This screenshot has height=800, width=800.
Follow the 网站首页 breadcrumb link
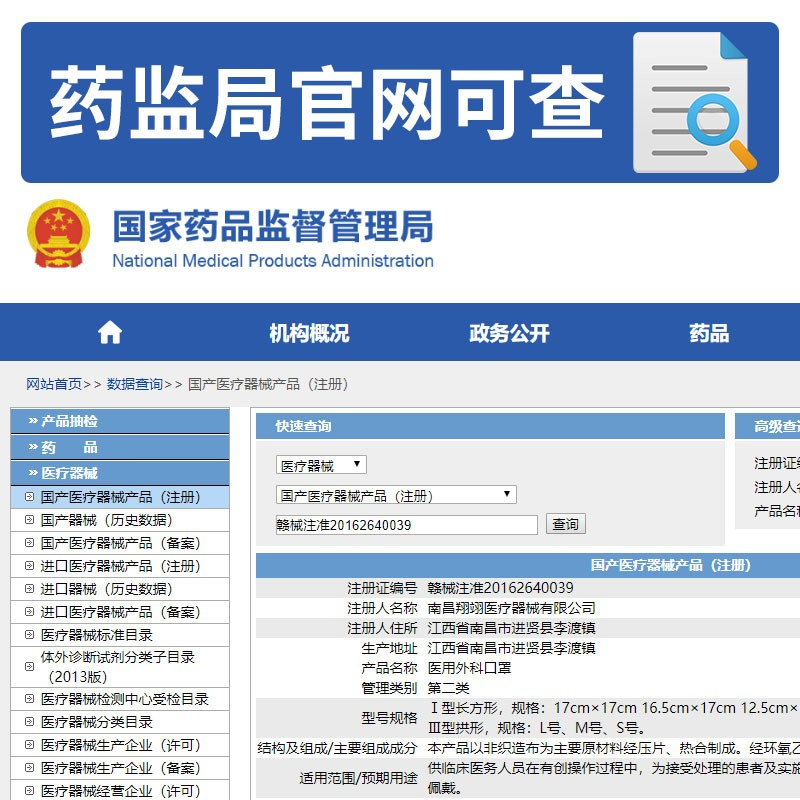[x=54, y=384]
